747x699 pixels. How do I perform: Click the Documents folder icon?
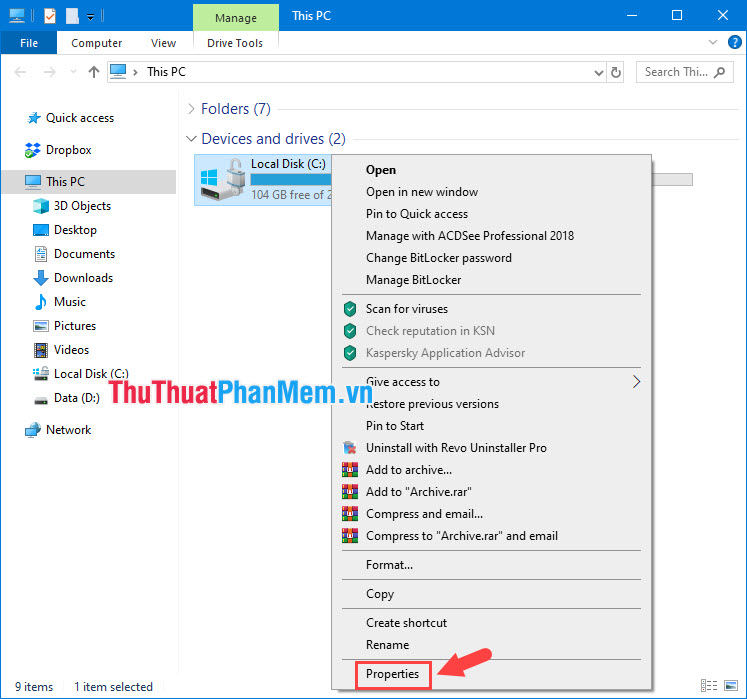(x=41, y=254)
